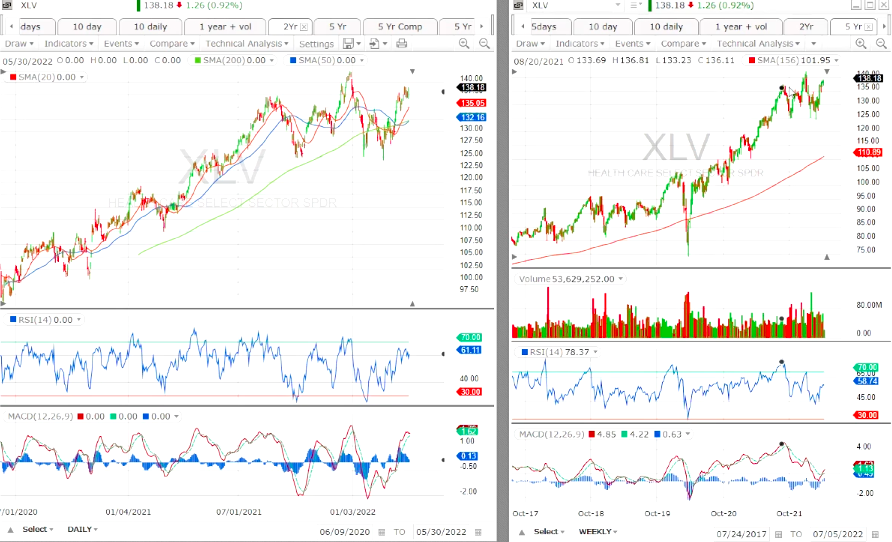892x542 pixels.
Task: Edit the 07/05/2022 end date field
Action: (837, 534)
